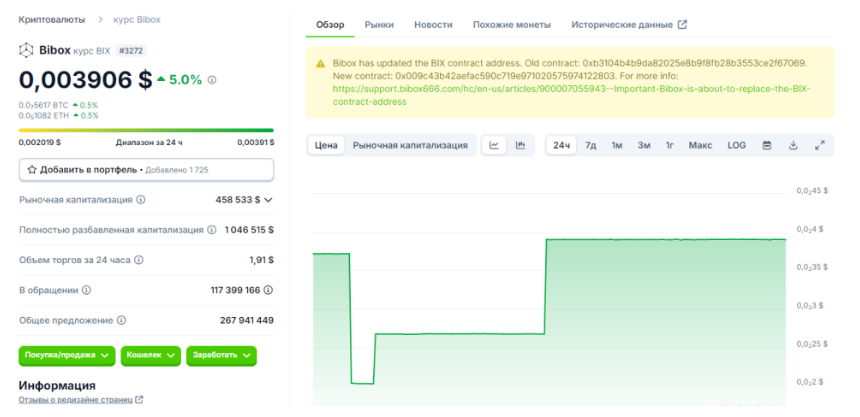The image size is (860, 417).
Task: Open the Новости tab
Action: (x=433, y=25)
